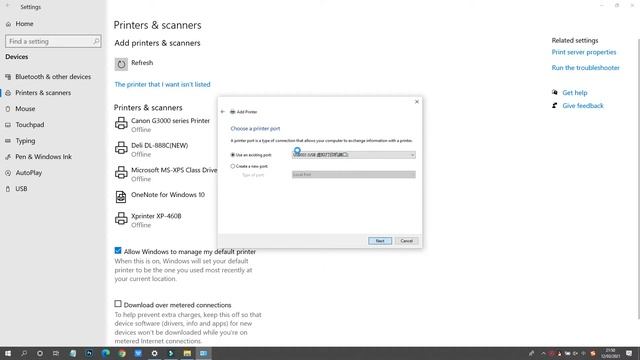This screenshot has height=360, width=640.
Task: Open the 'Type of port' dropdown
Action: click(x=353, y=175)
